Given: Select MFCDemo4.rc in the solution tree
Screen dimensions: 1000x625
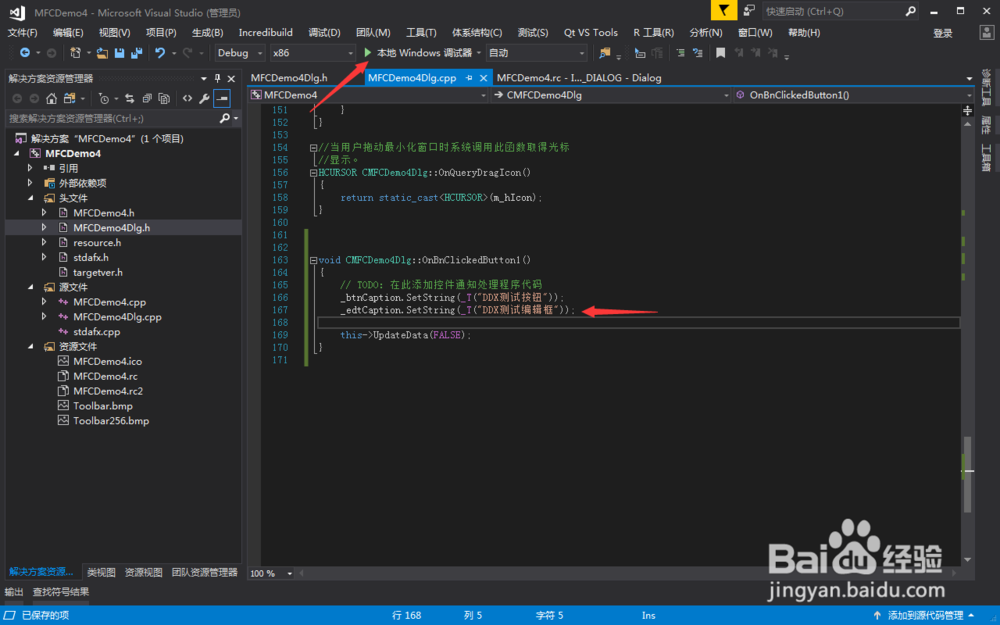Looking at the screenshot, I should click(105, 376).
